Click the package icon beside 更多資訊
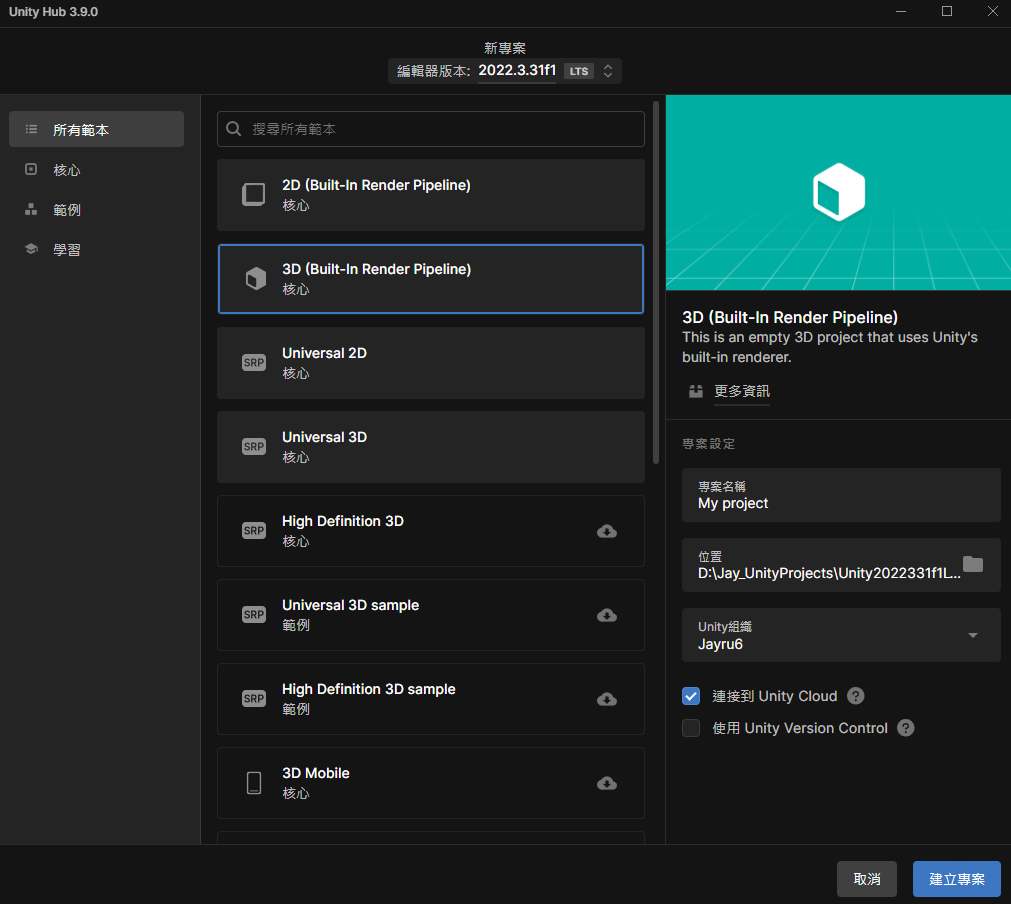This screenshot has height=904, width=1011. pyautogui.click(x=696, y=391)
